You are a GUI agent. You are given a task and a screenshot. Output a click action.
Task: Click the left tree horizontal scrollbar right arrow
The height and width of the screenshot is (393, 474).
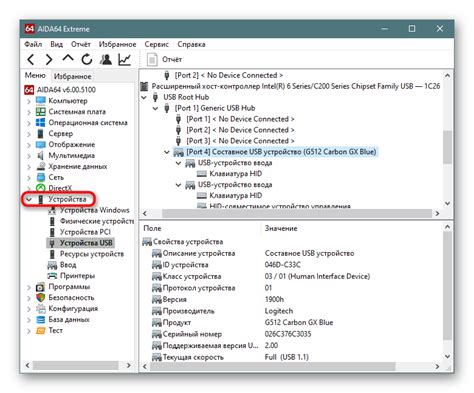[x=129, y=366]
